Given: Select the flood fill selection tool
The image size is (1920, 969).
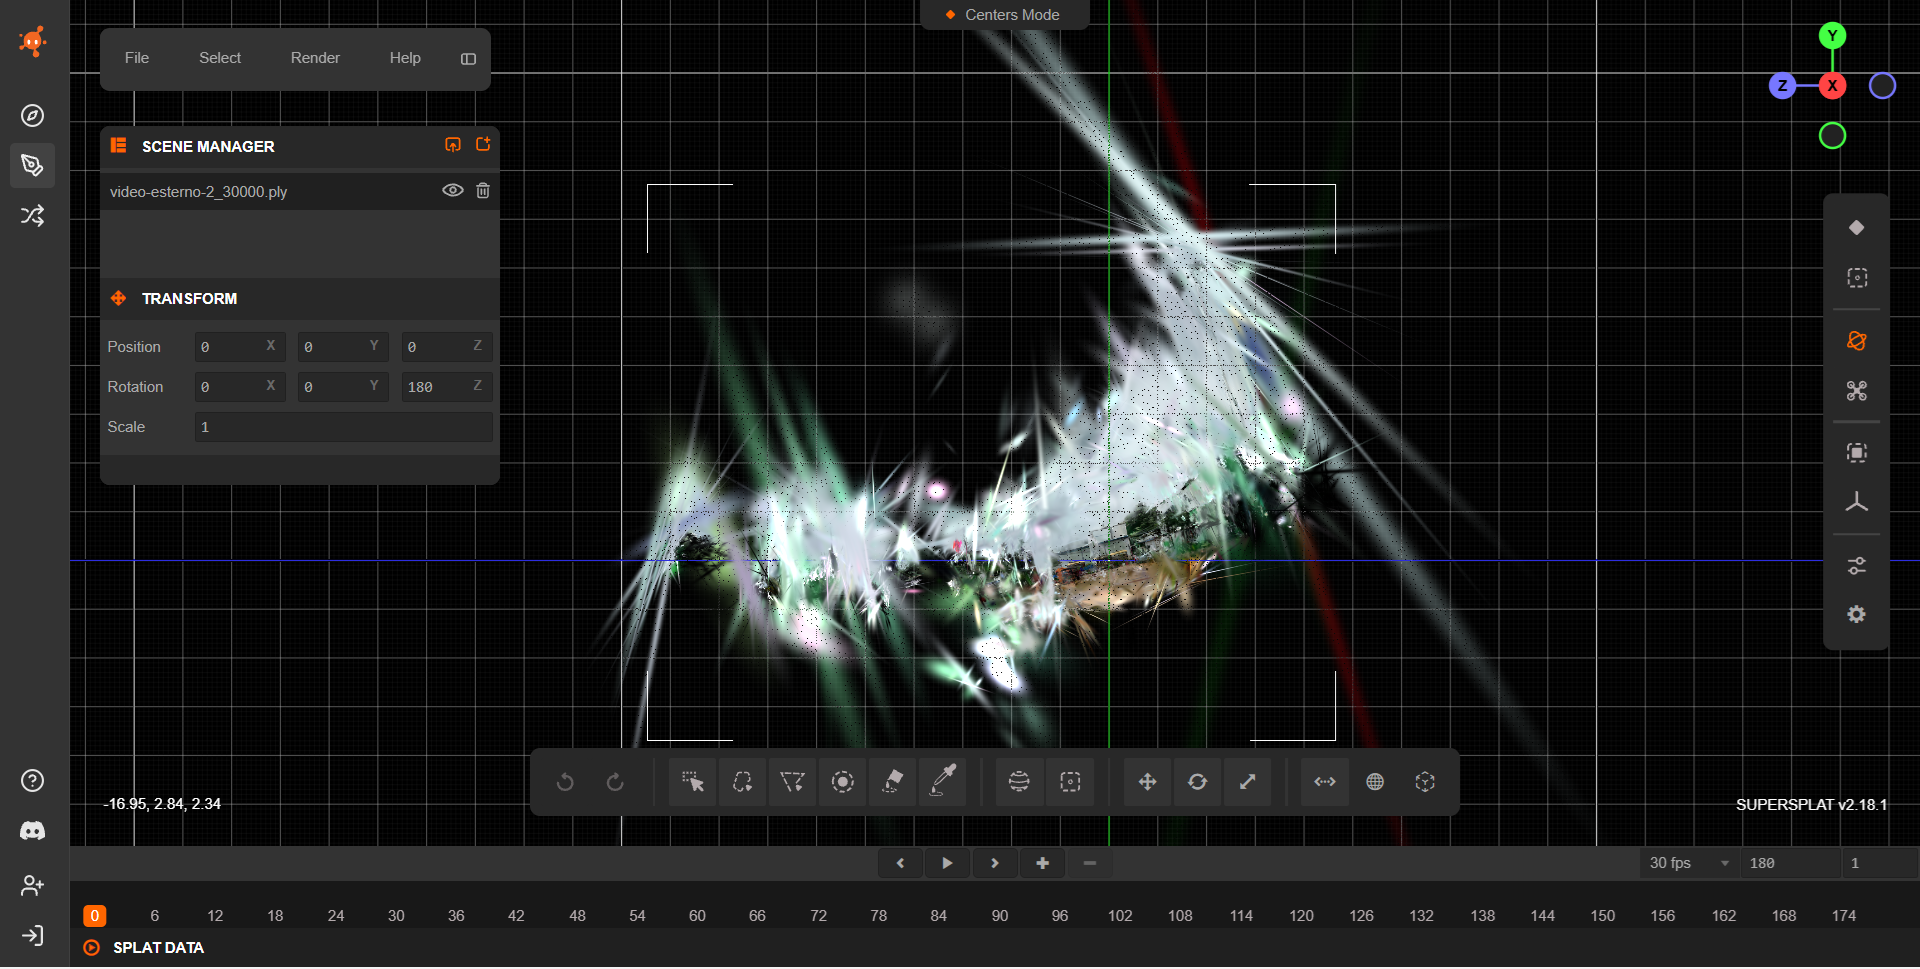Looking at the screenshot, I should click(x=893, y=782).
